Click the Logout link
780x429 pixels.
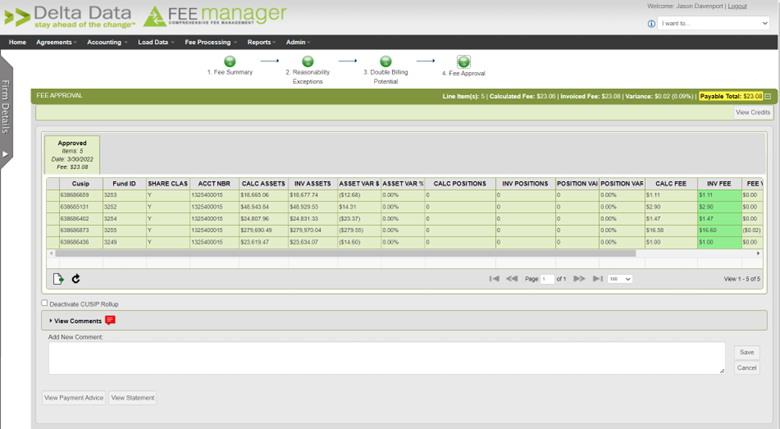(x=737, y=6)
